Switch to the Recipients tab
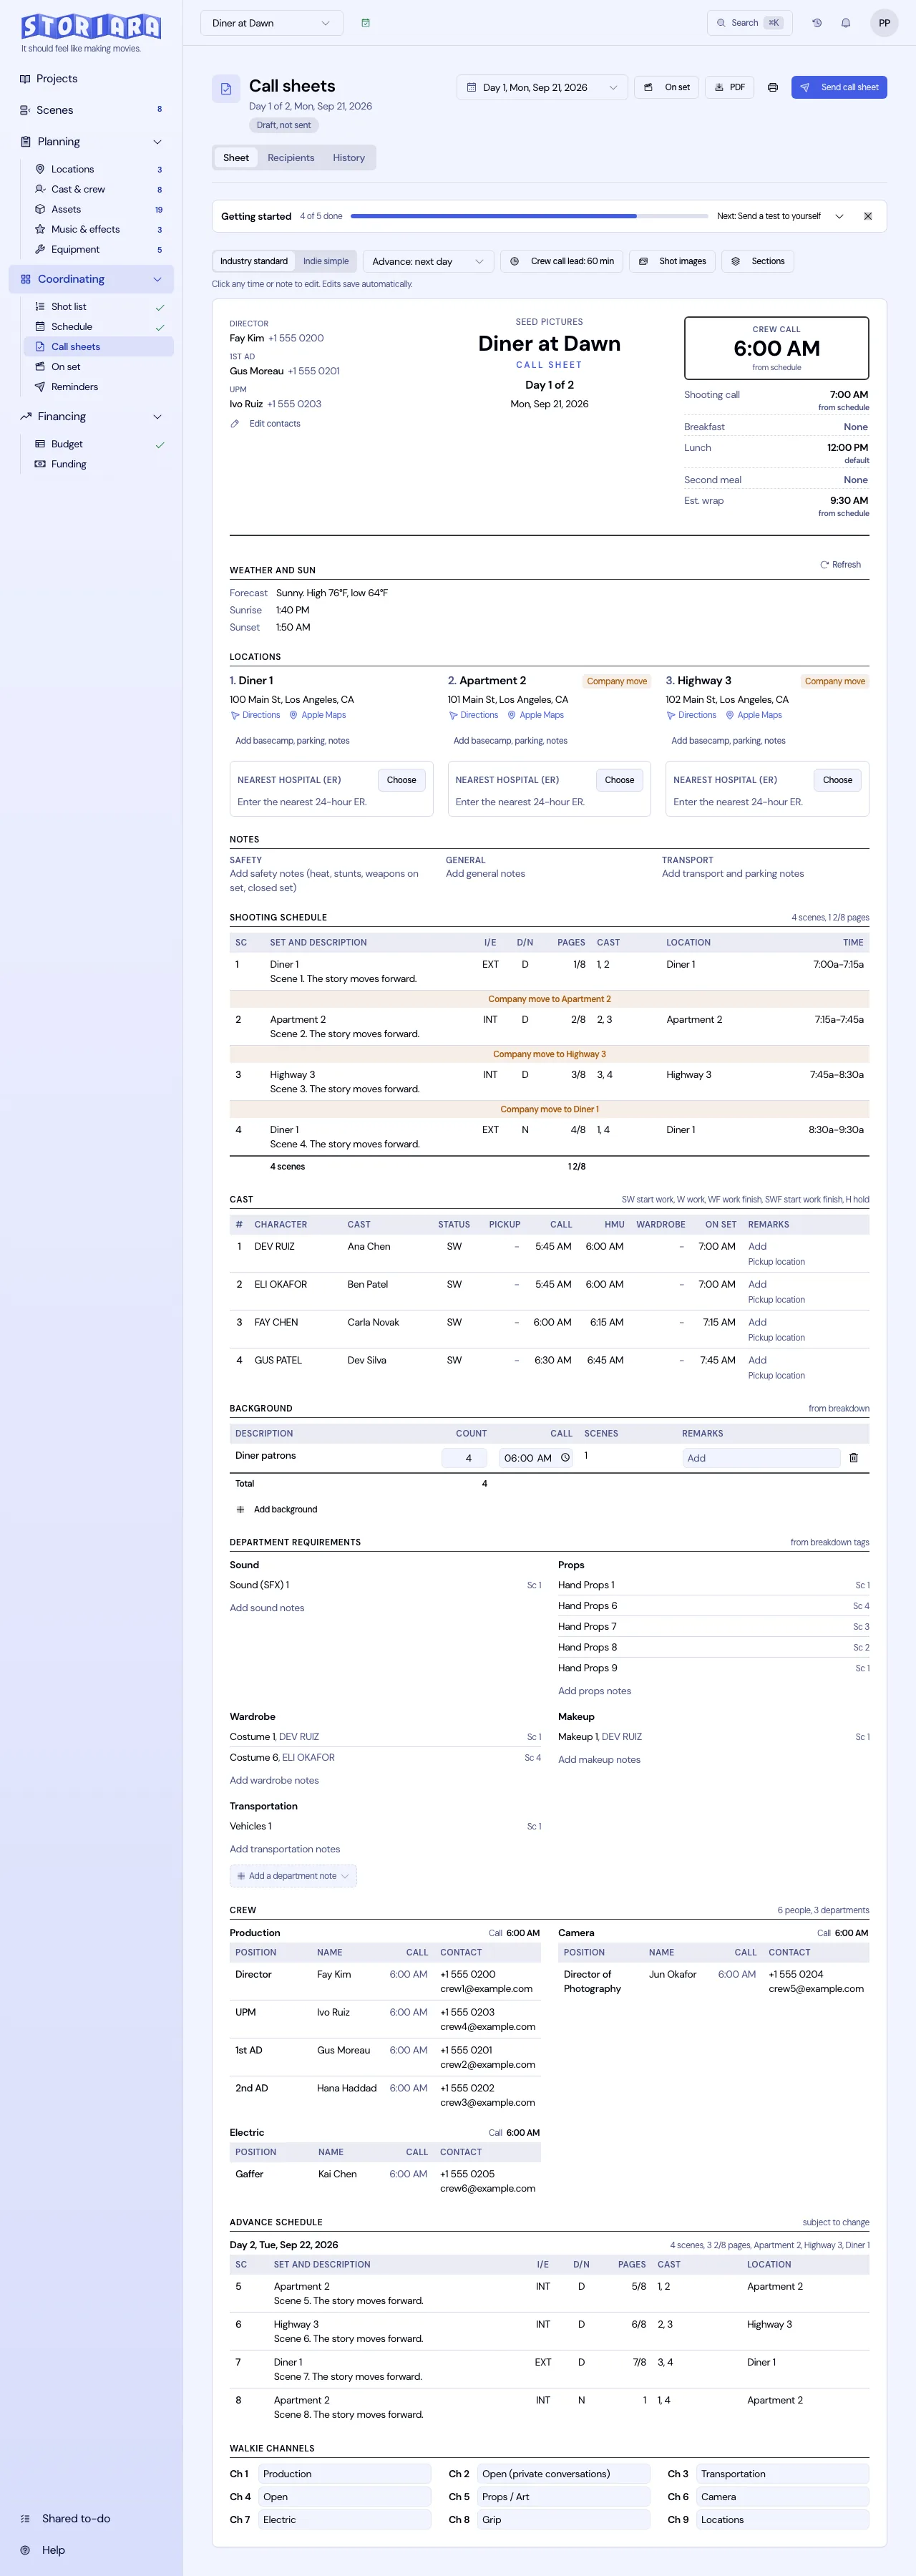Screen dimensions: 916x2576 291,158
